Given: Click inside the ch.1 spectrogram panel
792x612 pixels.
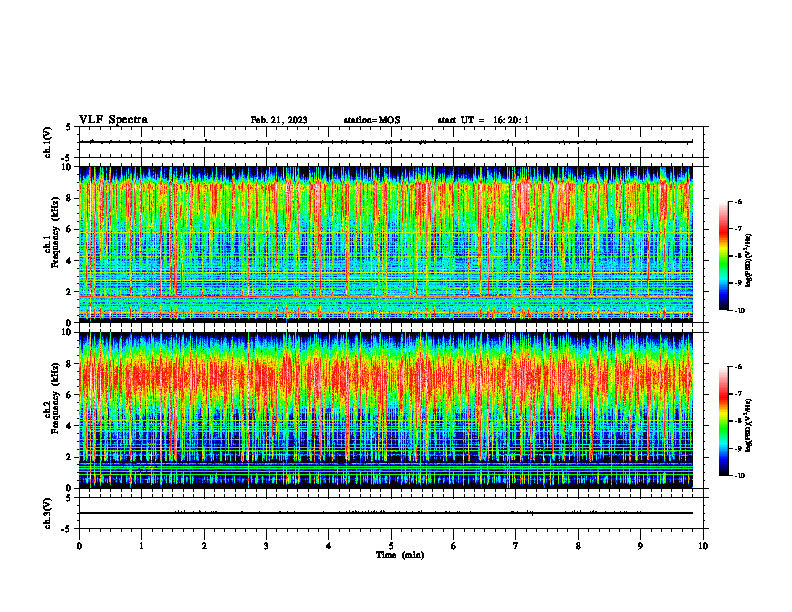Looking at the screenshot, I should 386,244.
